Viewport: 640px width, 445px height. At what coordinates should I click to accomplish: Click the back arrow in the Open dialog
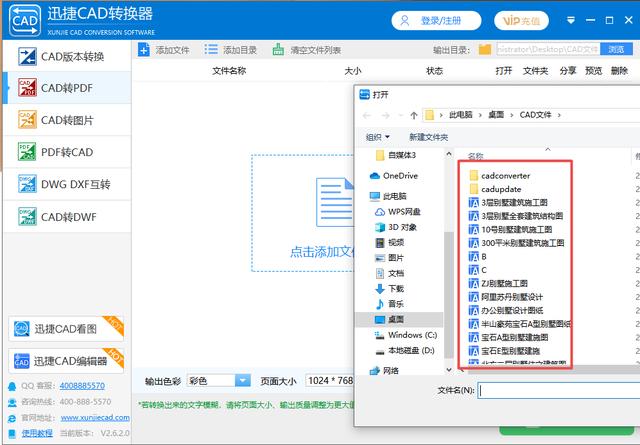pos(367,116)
